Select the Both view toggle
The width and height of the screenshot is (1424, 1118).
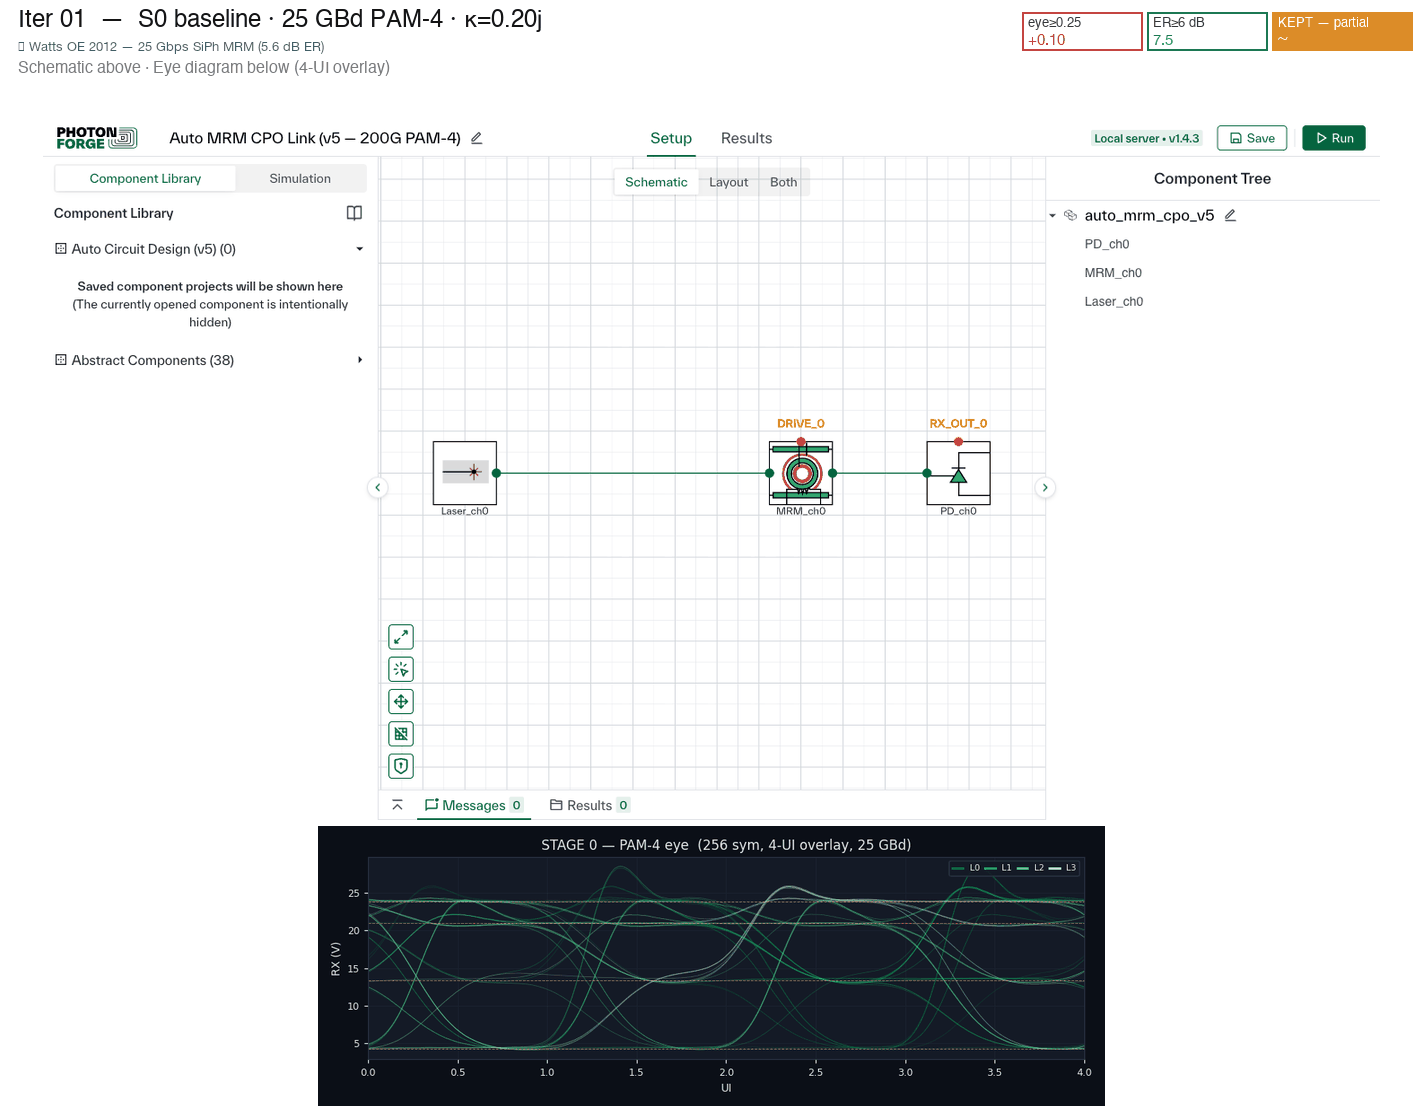783,182
